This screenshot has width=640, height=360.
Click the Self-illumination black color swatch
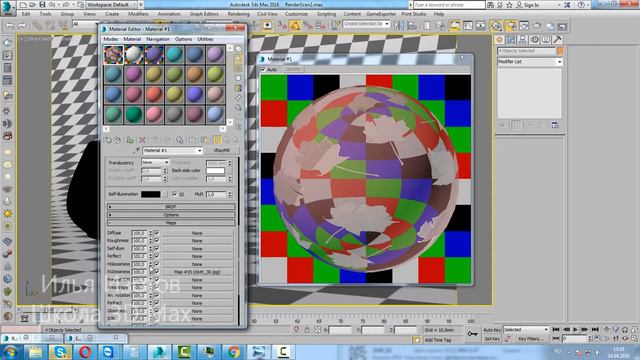(151, 194)
